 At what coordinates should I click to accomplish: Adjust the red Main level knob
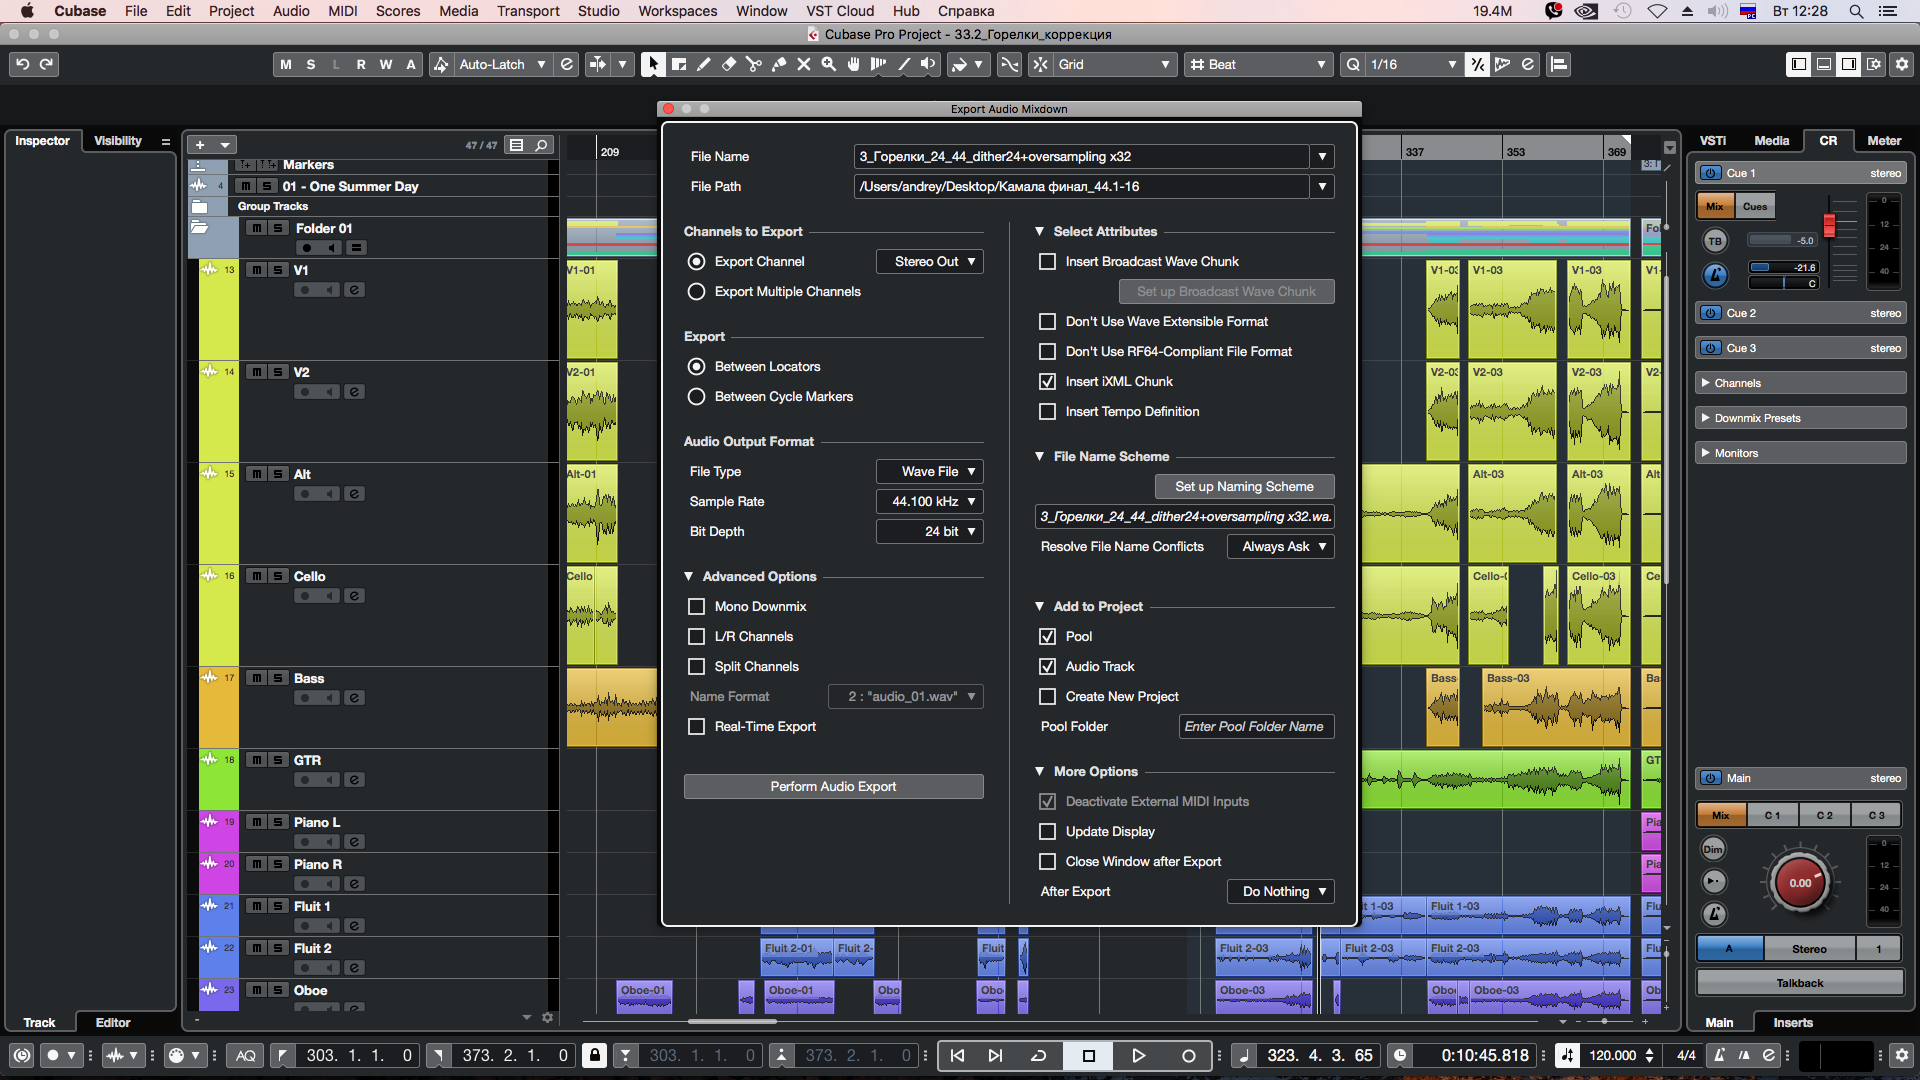[1800, 883]
